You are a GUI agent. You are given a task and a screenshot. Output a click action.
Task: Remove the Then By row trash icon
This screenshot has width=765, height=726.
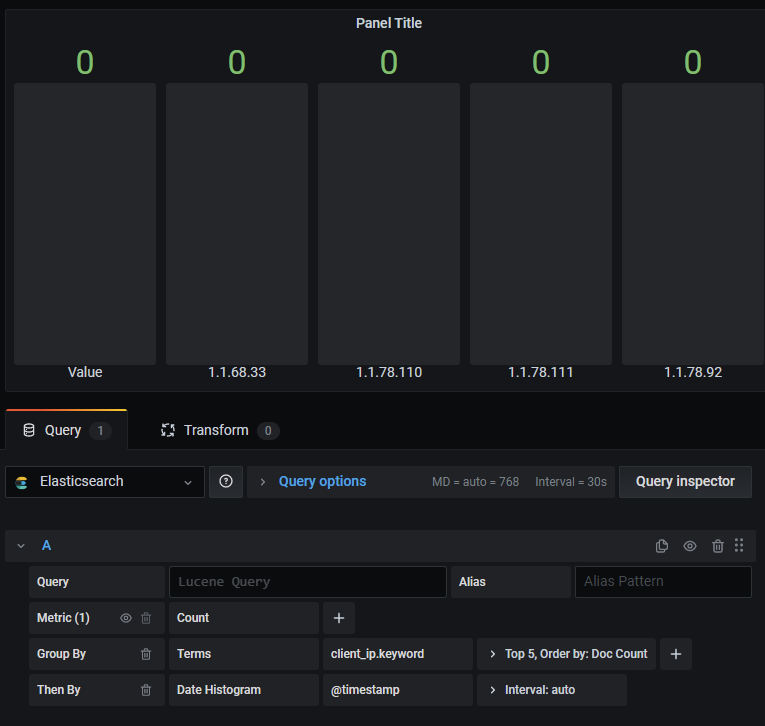[146, 690]
